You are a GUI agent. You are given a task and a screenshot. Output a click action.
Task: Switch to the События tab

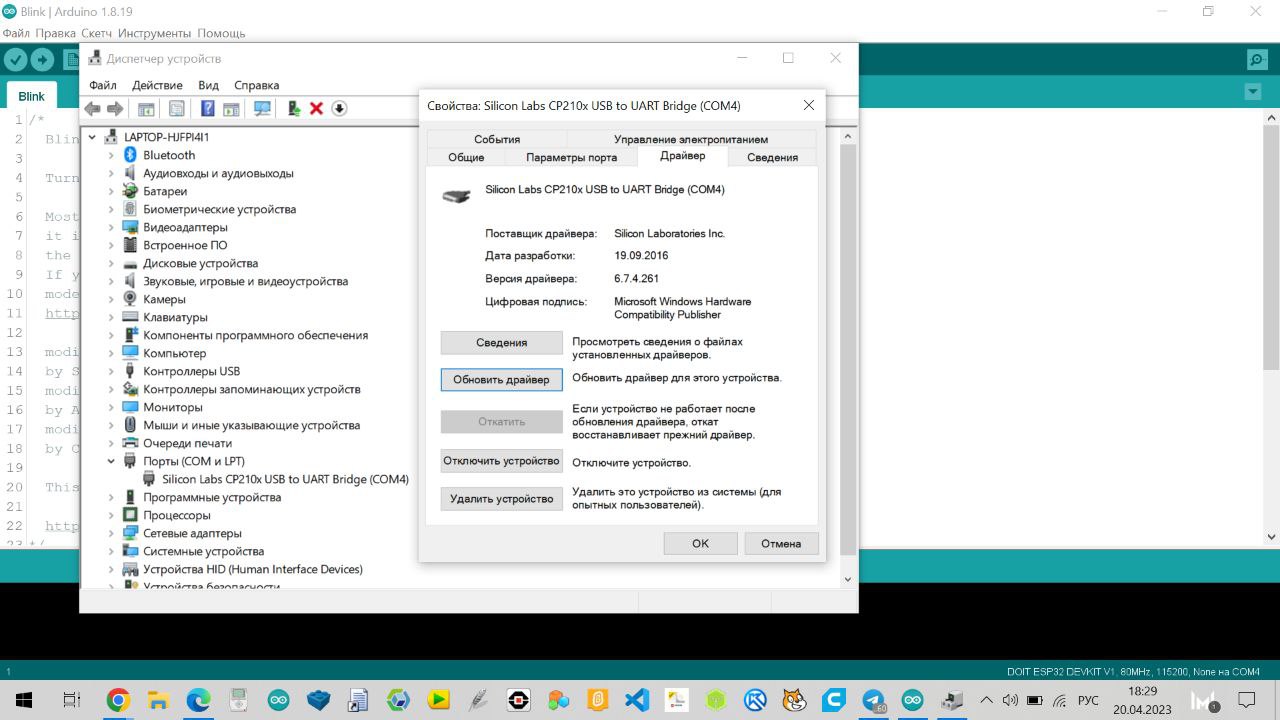tap(497, 139)
